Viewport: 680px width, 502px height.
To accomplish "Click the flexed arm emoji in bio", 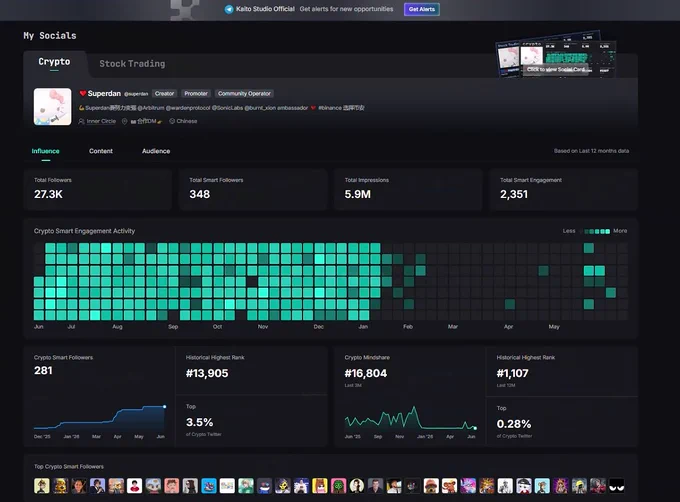I will pos(82,108).
